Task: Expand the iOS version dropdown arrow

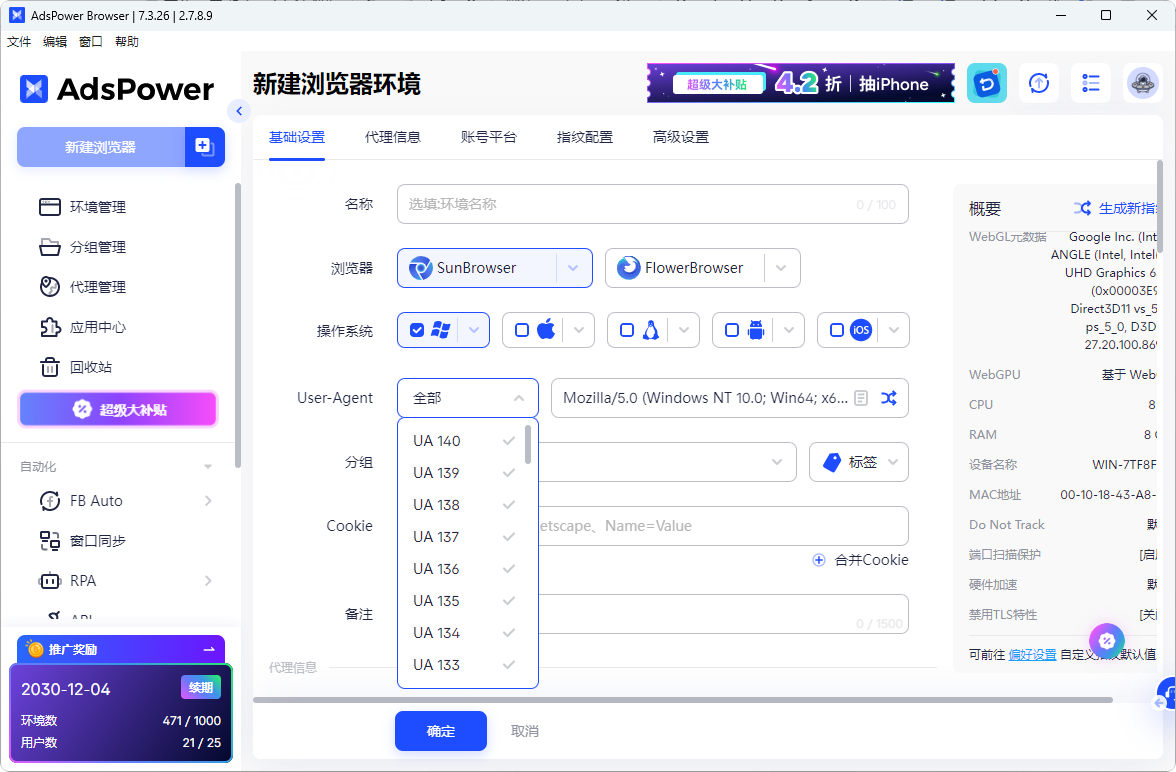Action: tap(894, 330)
